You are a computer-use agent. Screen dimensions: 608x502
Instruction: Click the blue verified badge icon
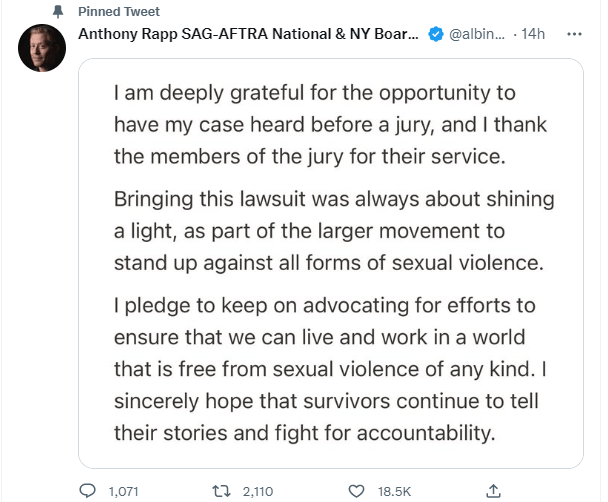pyautogui.click(x=436, y=34)
